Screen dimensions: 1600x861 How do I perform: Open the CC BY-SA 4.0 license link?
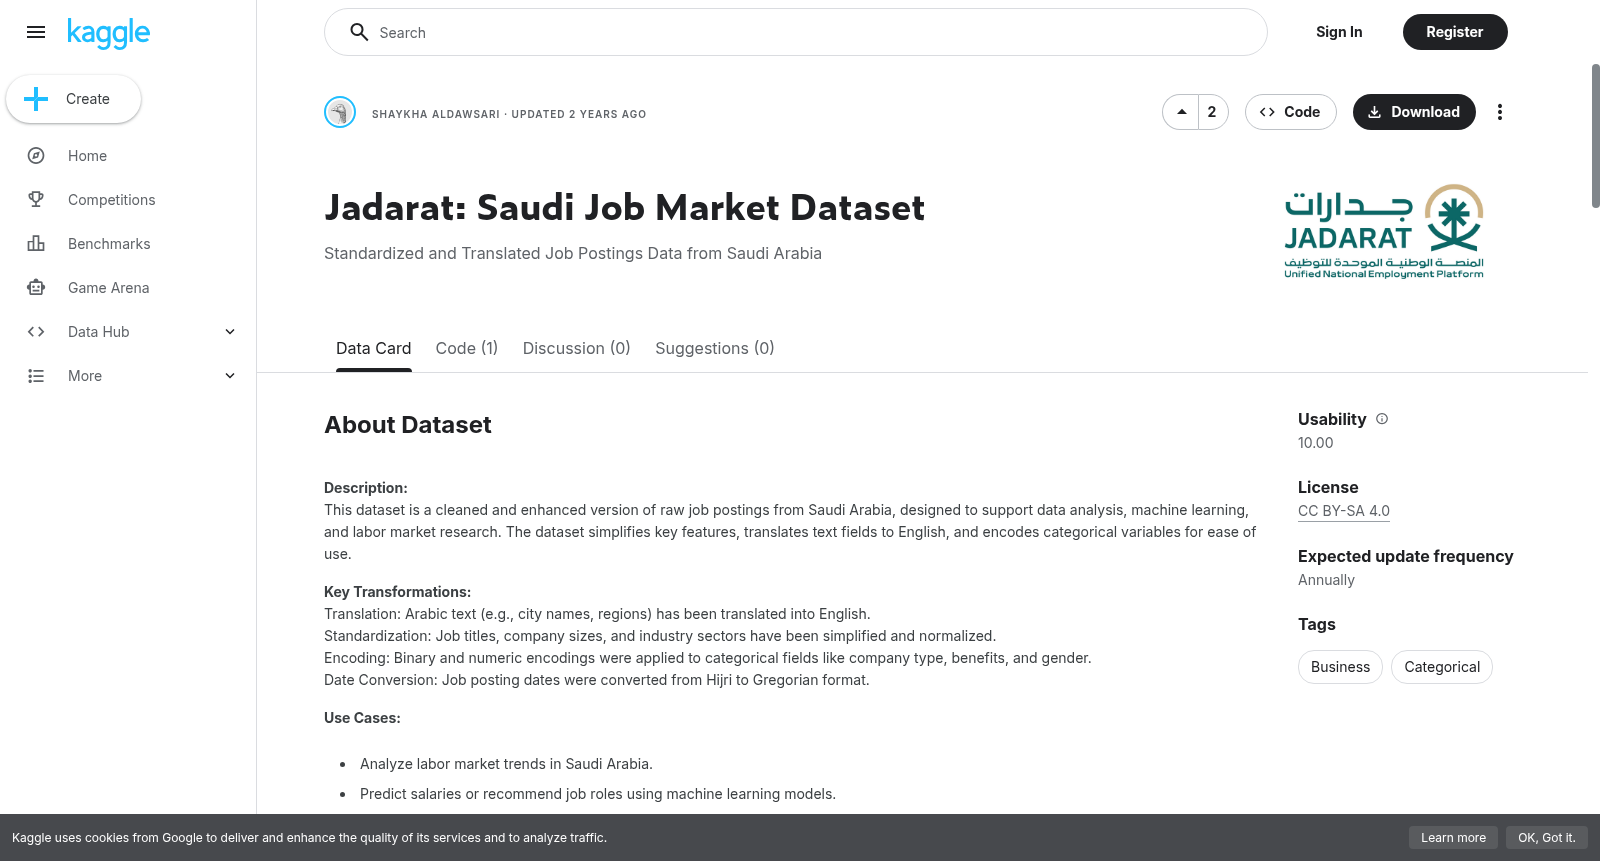[1344, 511]
